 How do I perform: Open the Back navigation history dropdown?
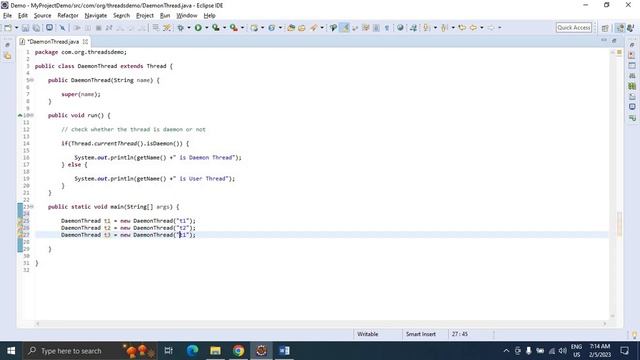[x=482, y=28]
